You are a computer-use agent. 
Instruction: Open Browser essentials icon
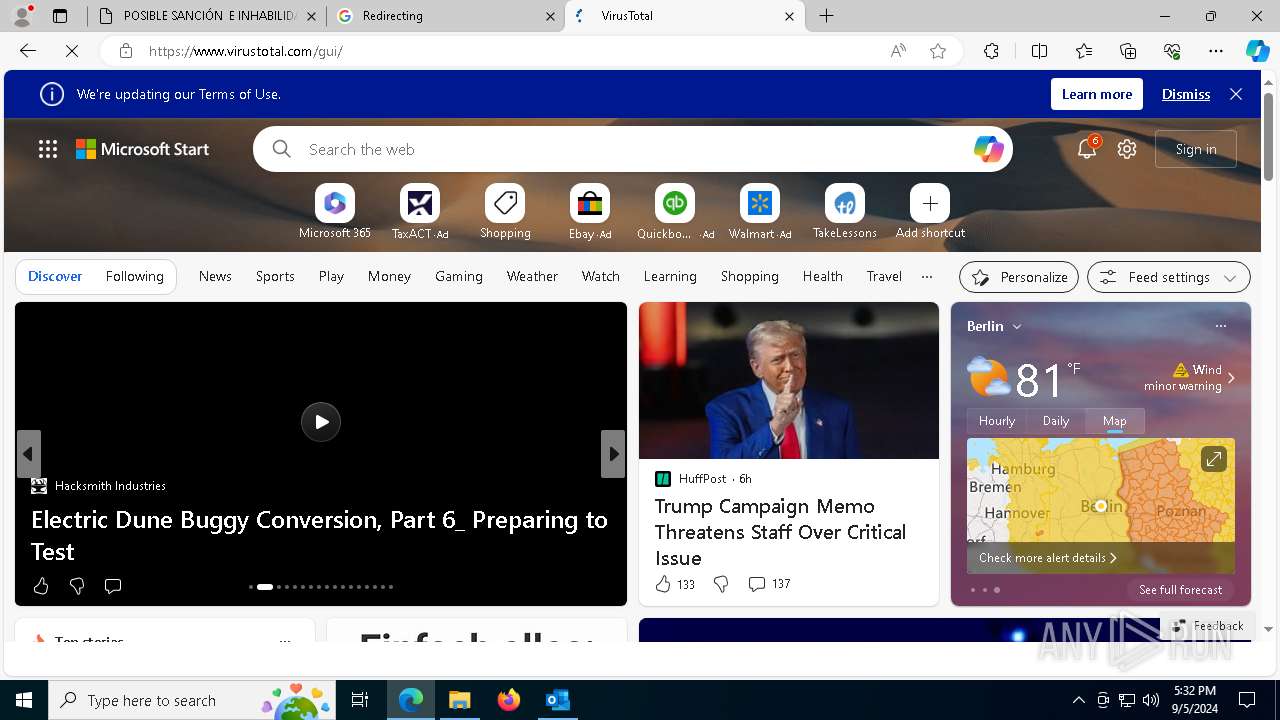tap(1172, 51)
